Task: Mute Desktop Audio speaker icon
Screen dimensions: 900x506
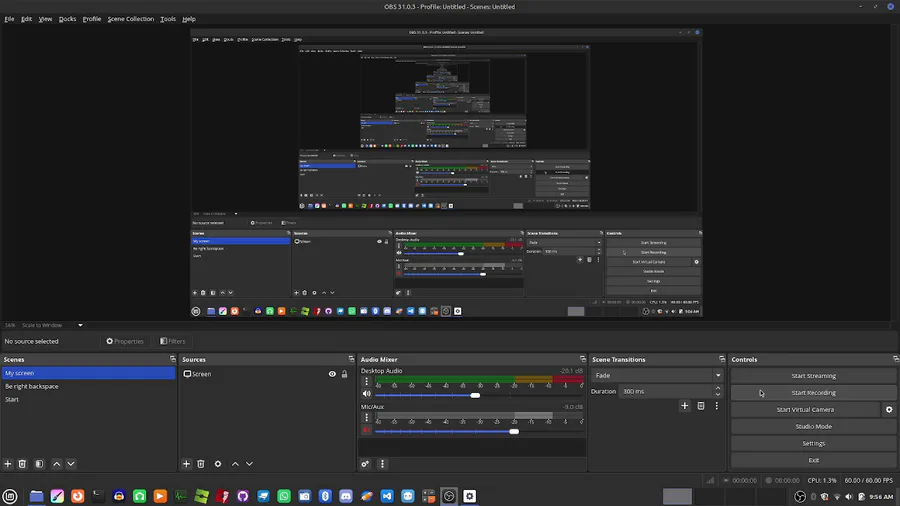Action: pos(367,394)
